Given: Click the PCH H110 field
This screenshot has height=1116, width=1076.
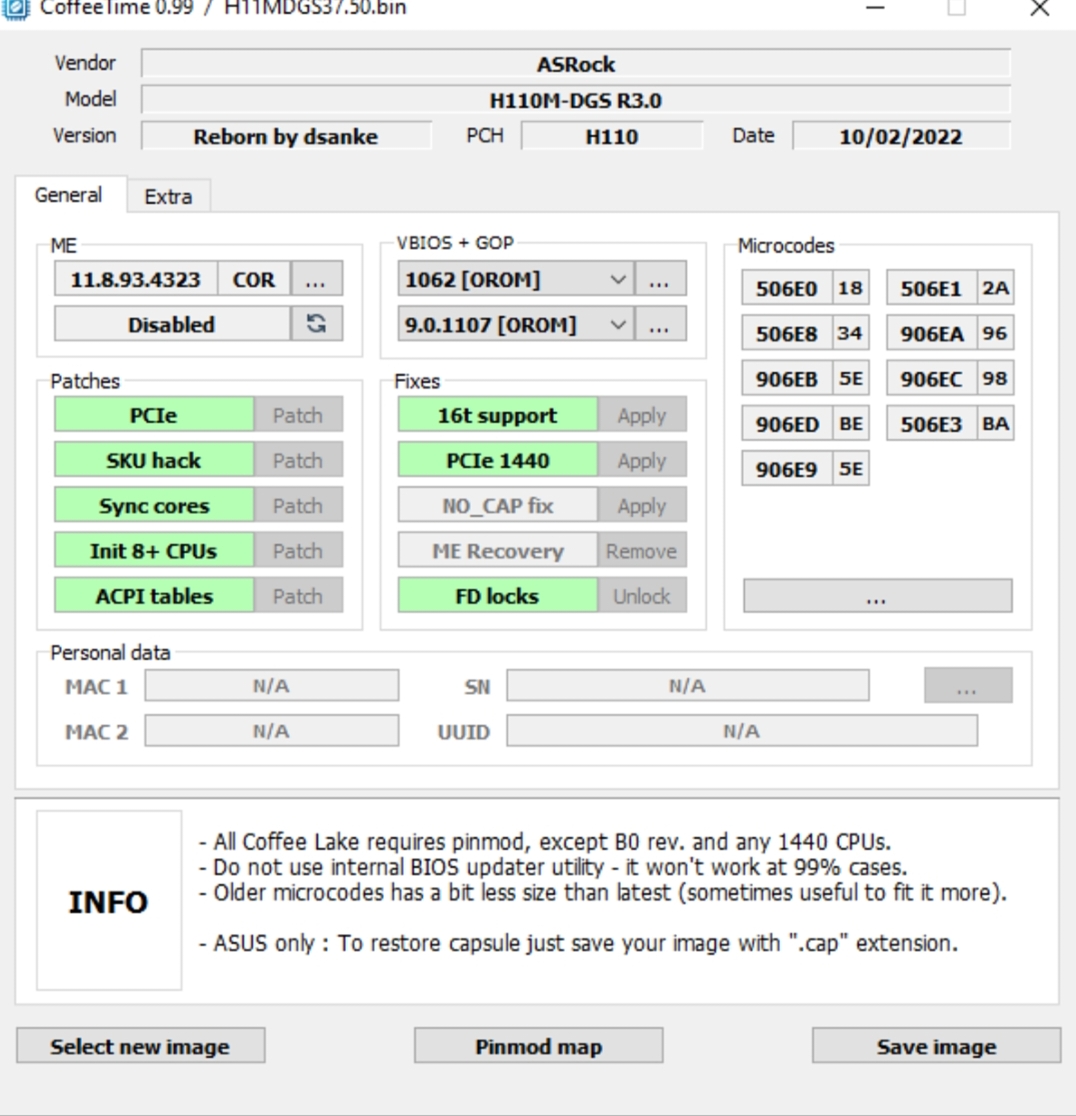Looking at the screenshot, I should pos(612,136).
